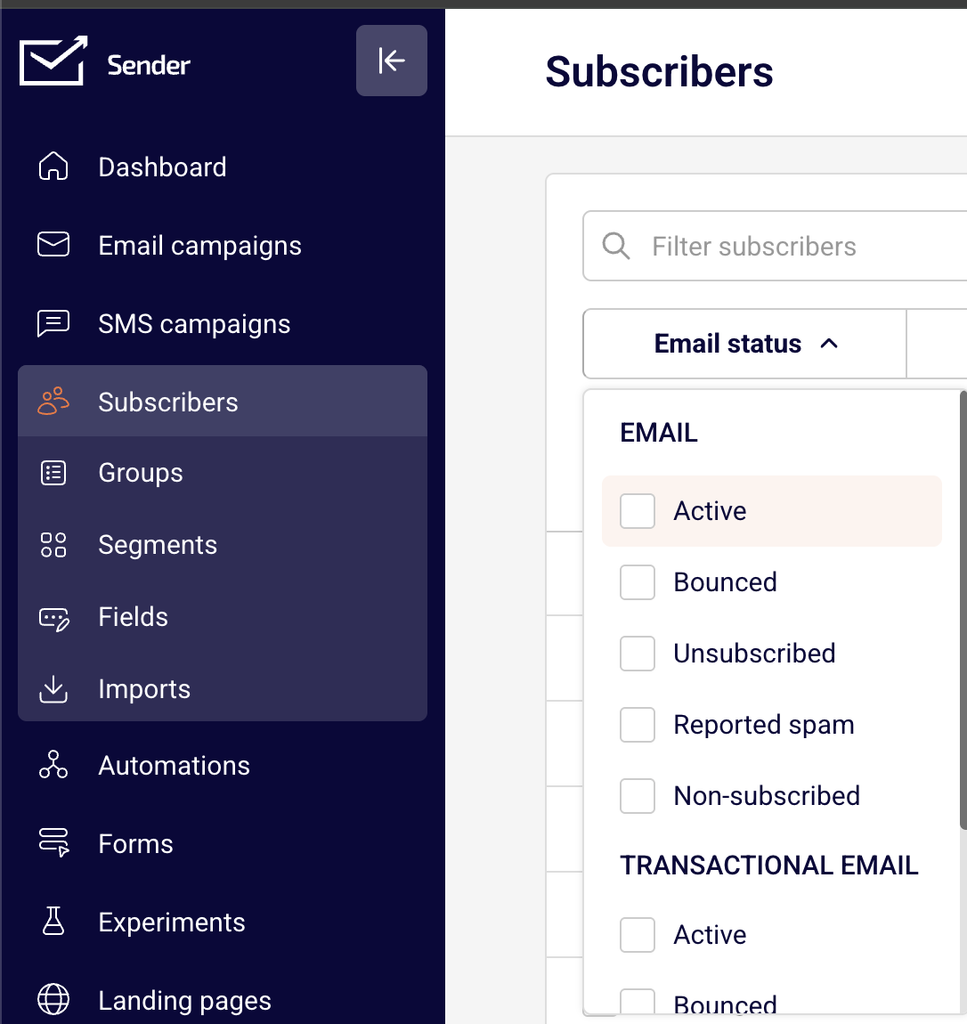
Task: Click the Sender brand name
Action: pos(148,65)
